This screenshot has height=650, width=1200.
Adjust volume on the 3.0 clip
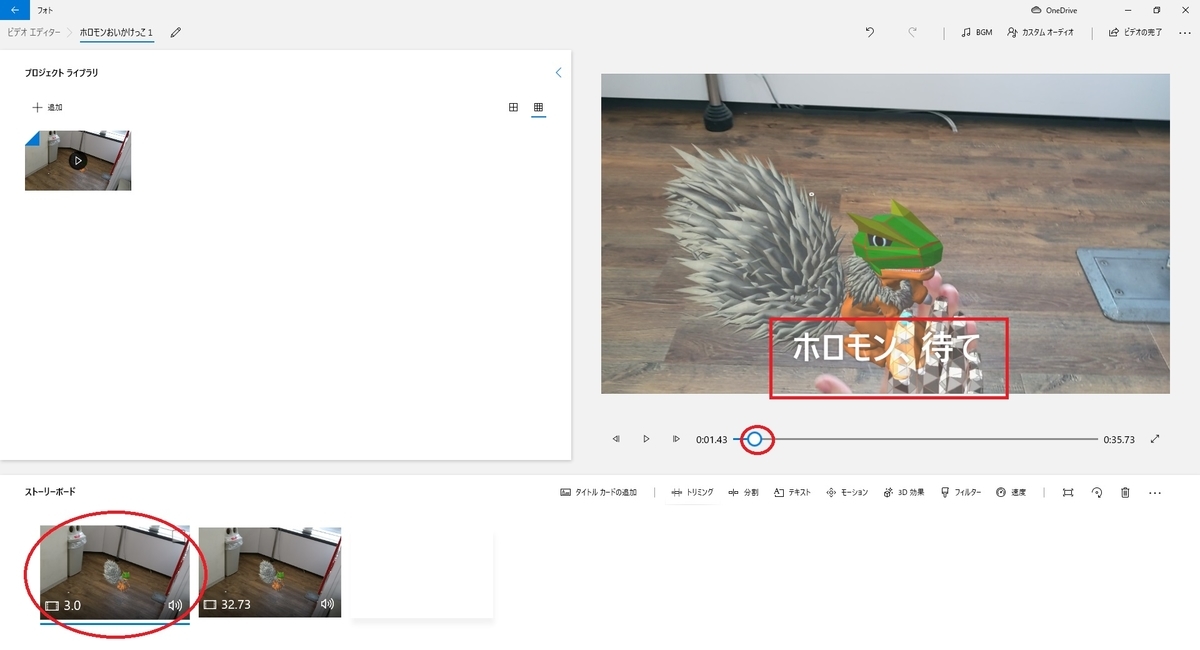coord(175,605)
